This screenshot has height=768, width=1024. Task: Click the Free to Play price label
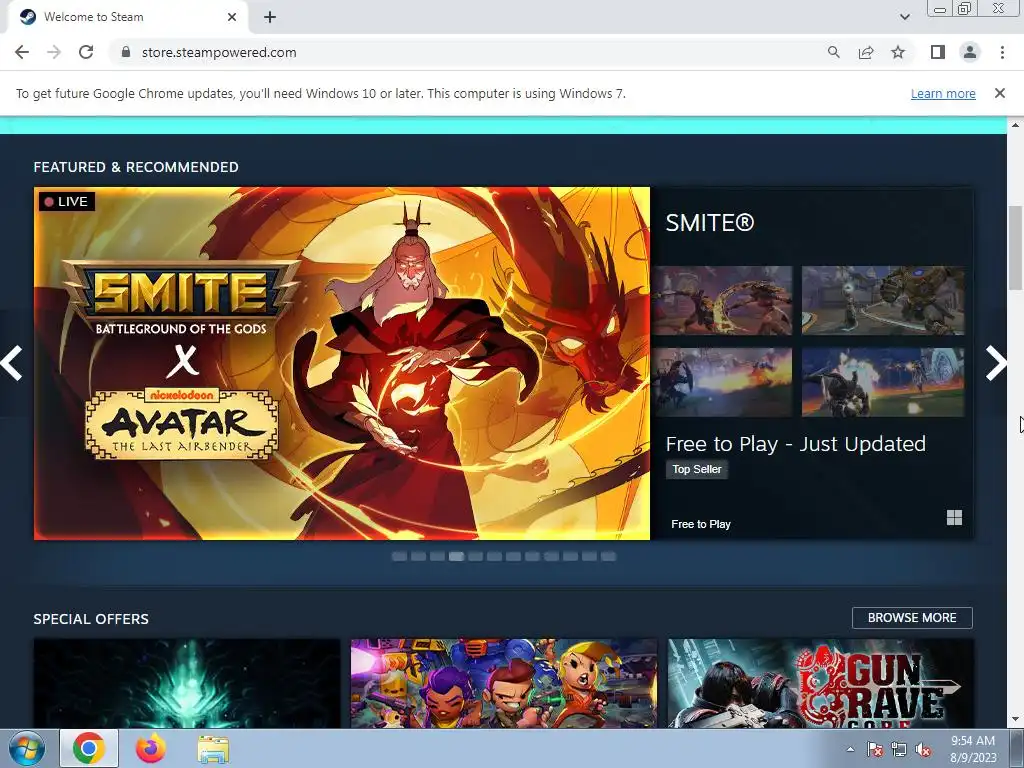701,524
